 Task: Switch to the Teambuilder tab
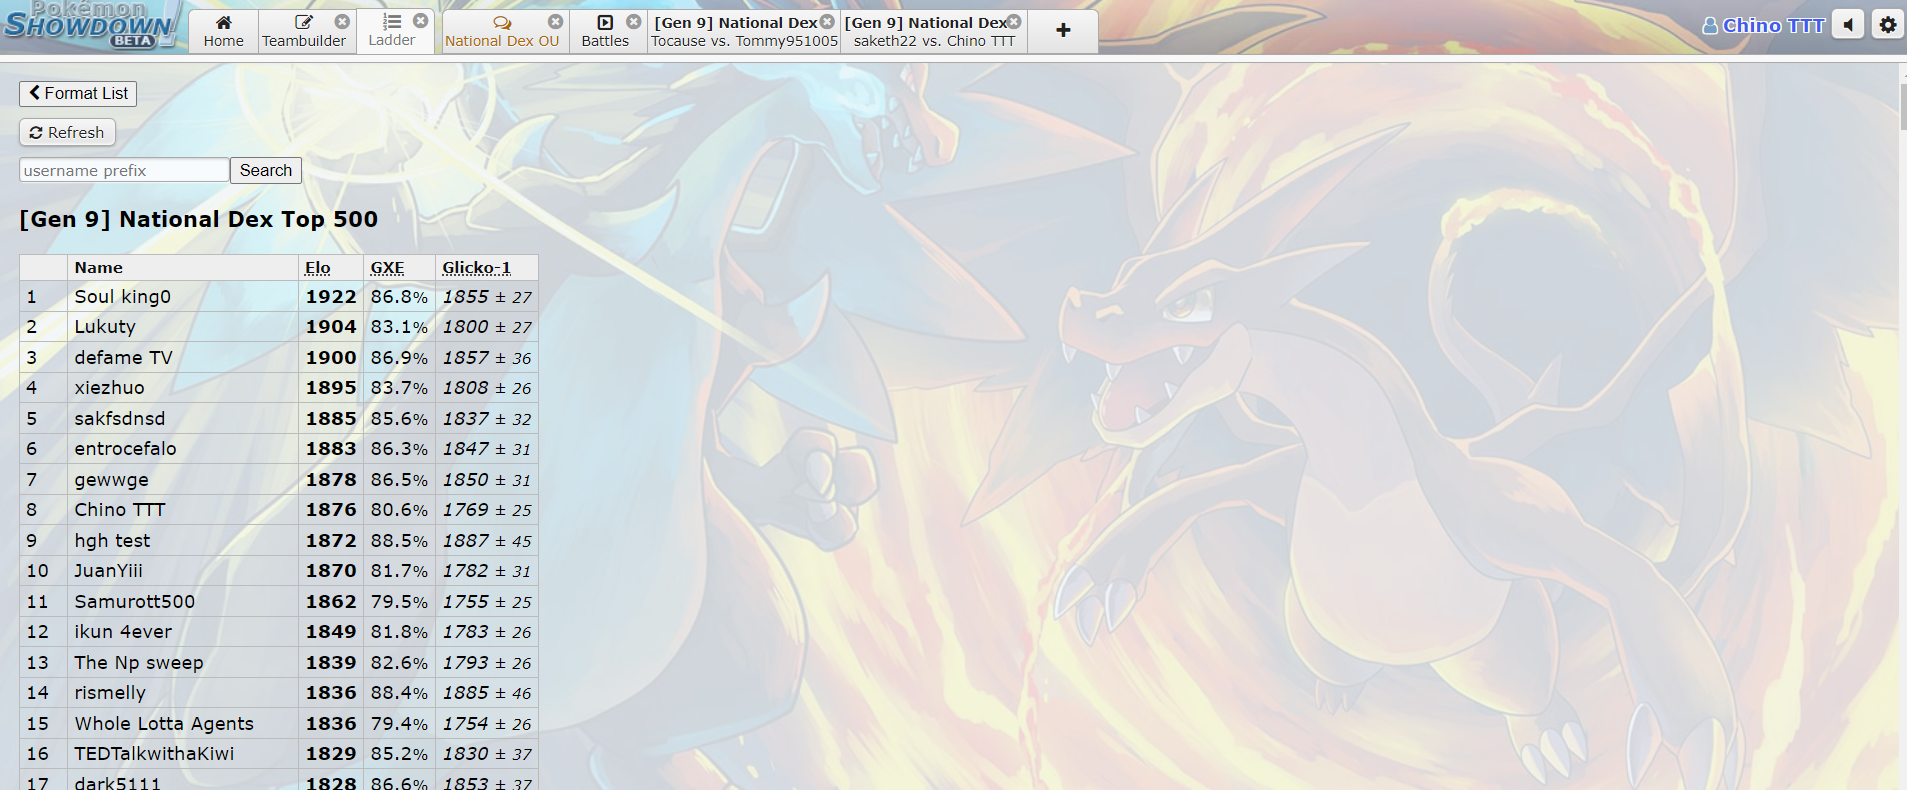pos(304,31)
